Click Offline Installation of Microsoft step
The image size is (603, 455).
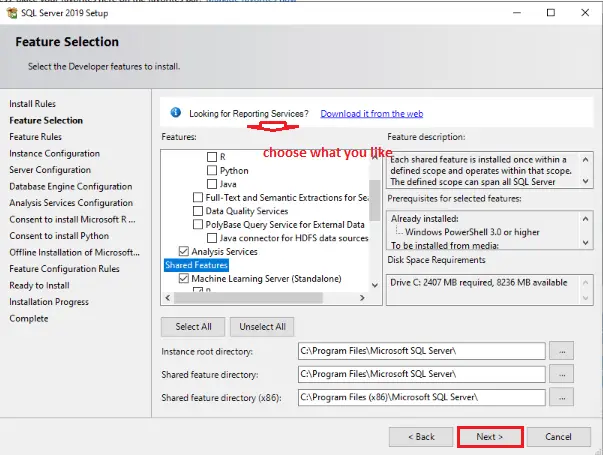point(74,252)
